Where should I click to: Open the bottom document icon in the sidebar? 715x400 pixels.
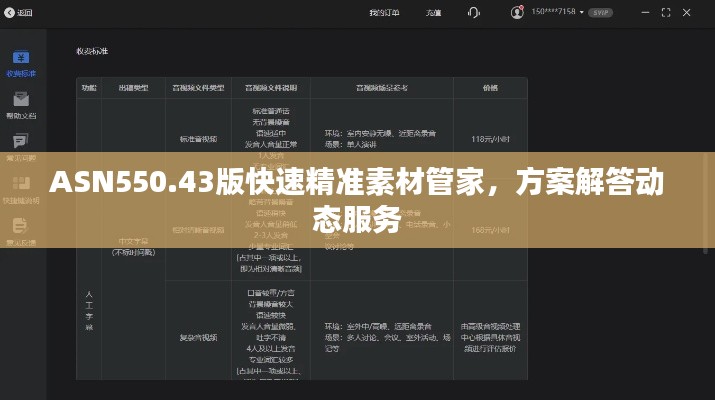click(20, 226)
